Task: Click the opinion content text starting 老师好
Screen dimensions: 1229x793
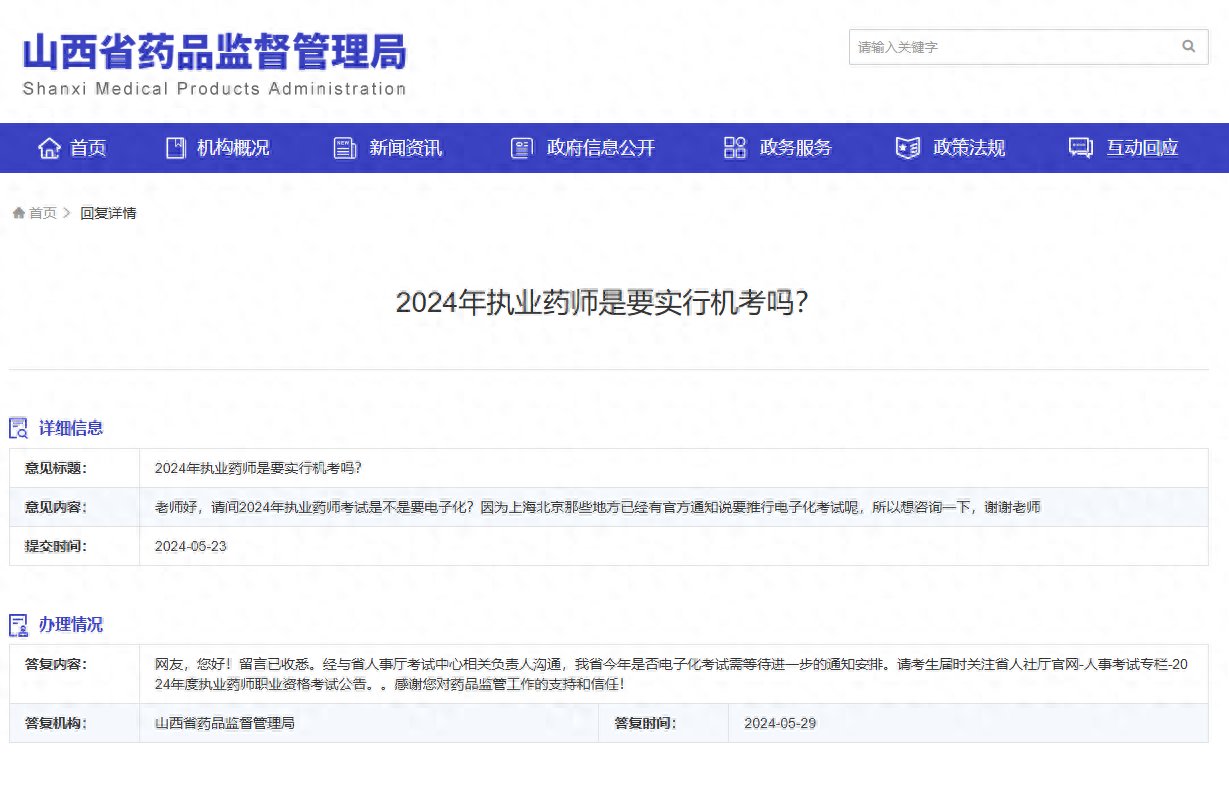Action: [598, 507]
